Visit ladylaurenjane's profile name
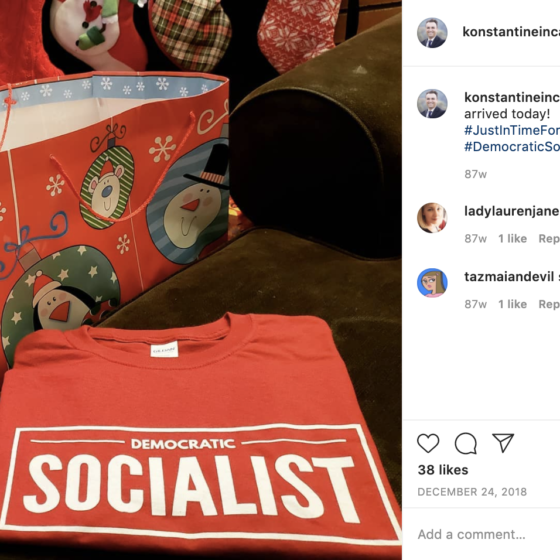 (511, 211)
